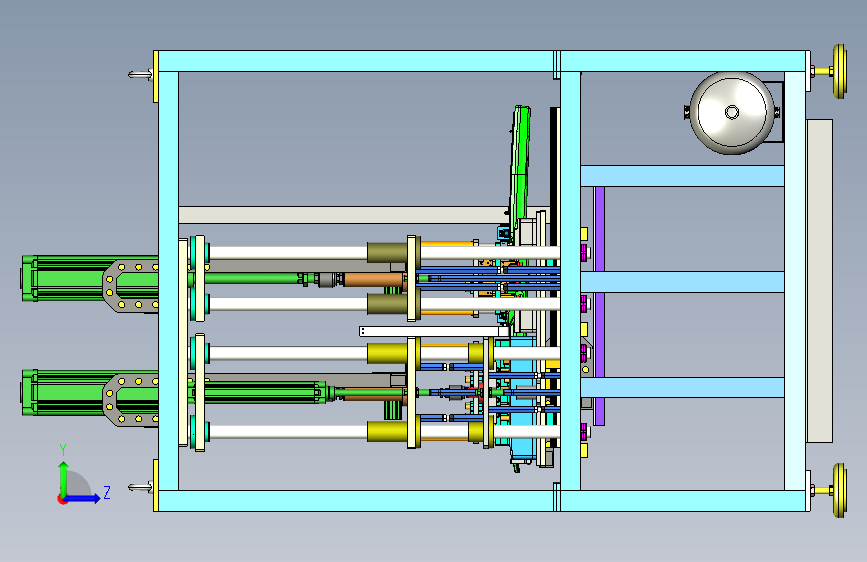The width and height of the screenshot is (867, 562).
Task: Click the blue Z axis arrow of the triad
Action: 83,498
